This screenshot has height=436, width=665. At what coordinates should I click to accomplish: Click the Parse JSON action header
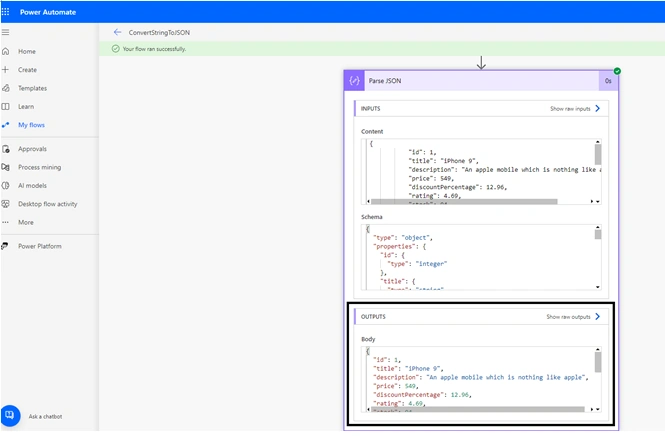click(x=481, y=81)
